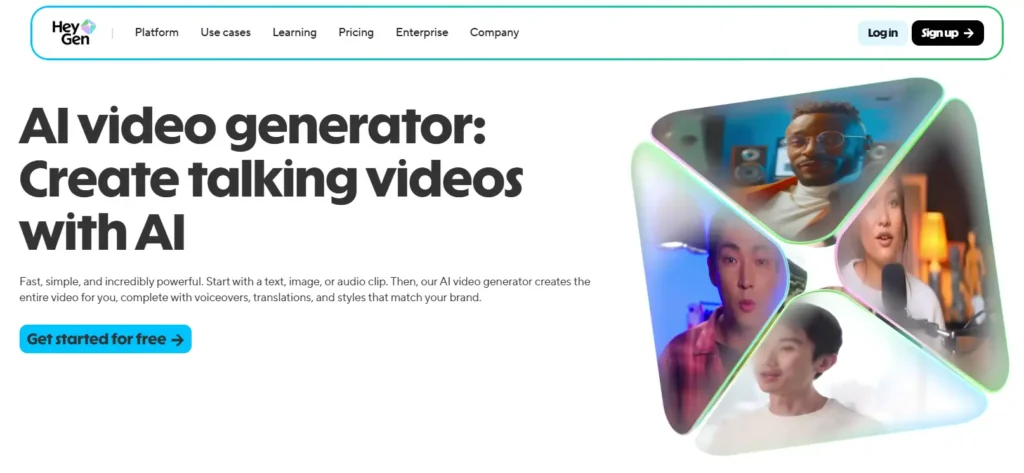
Task: Click the description paragraph about voiceovers
Action: pos(305,289)
